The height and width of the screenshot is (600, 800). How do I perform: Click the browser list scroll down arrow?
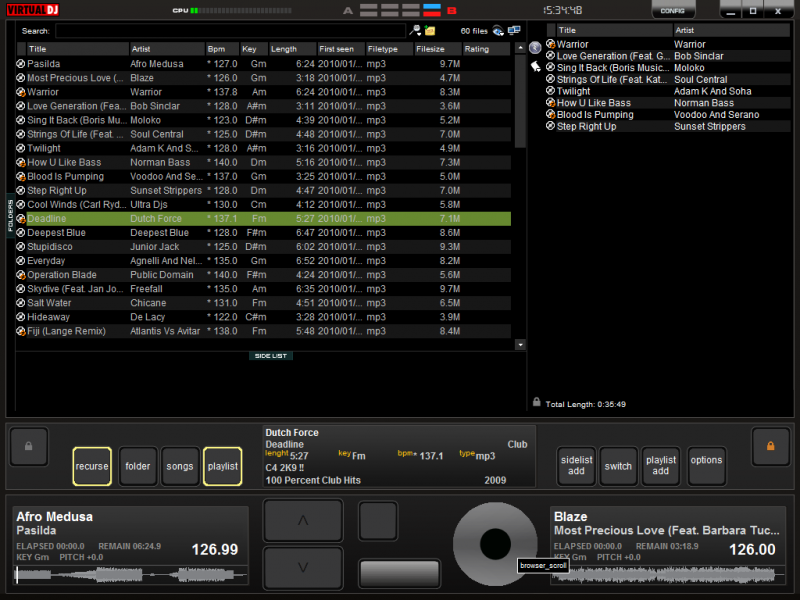520,345
